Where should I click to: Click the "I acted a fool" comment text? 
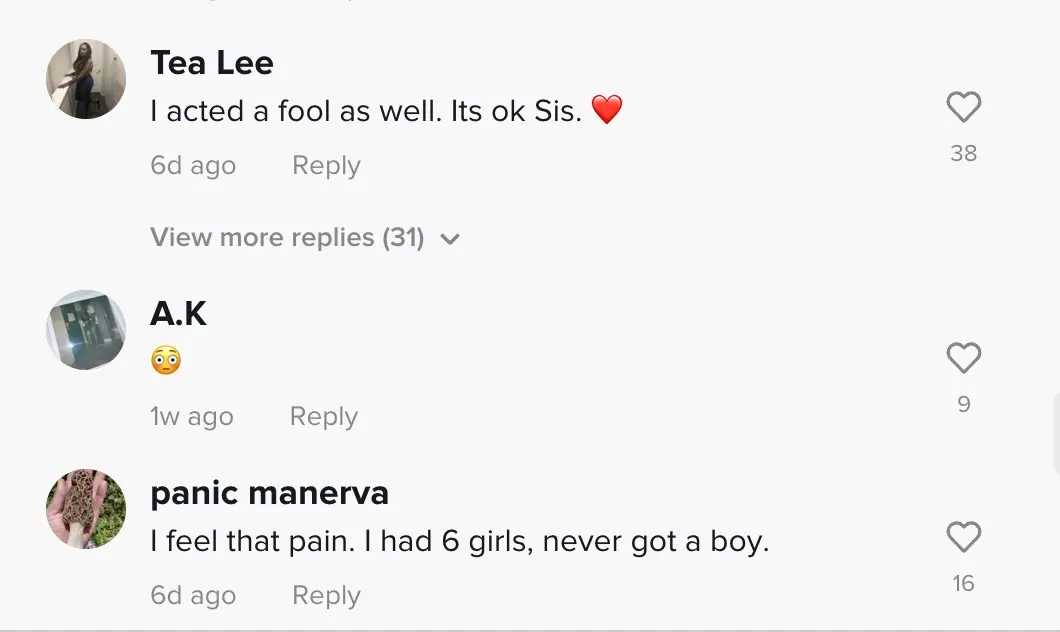(x=366, y=110)
